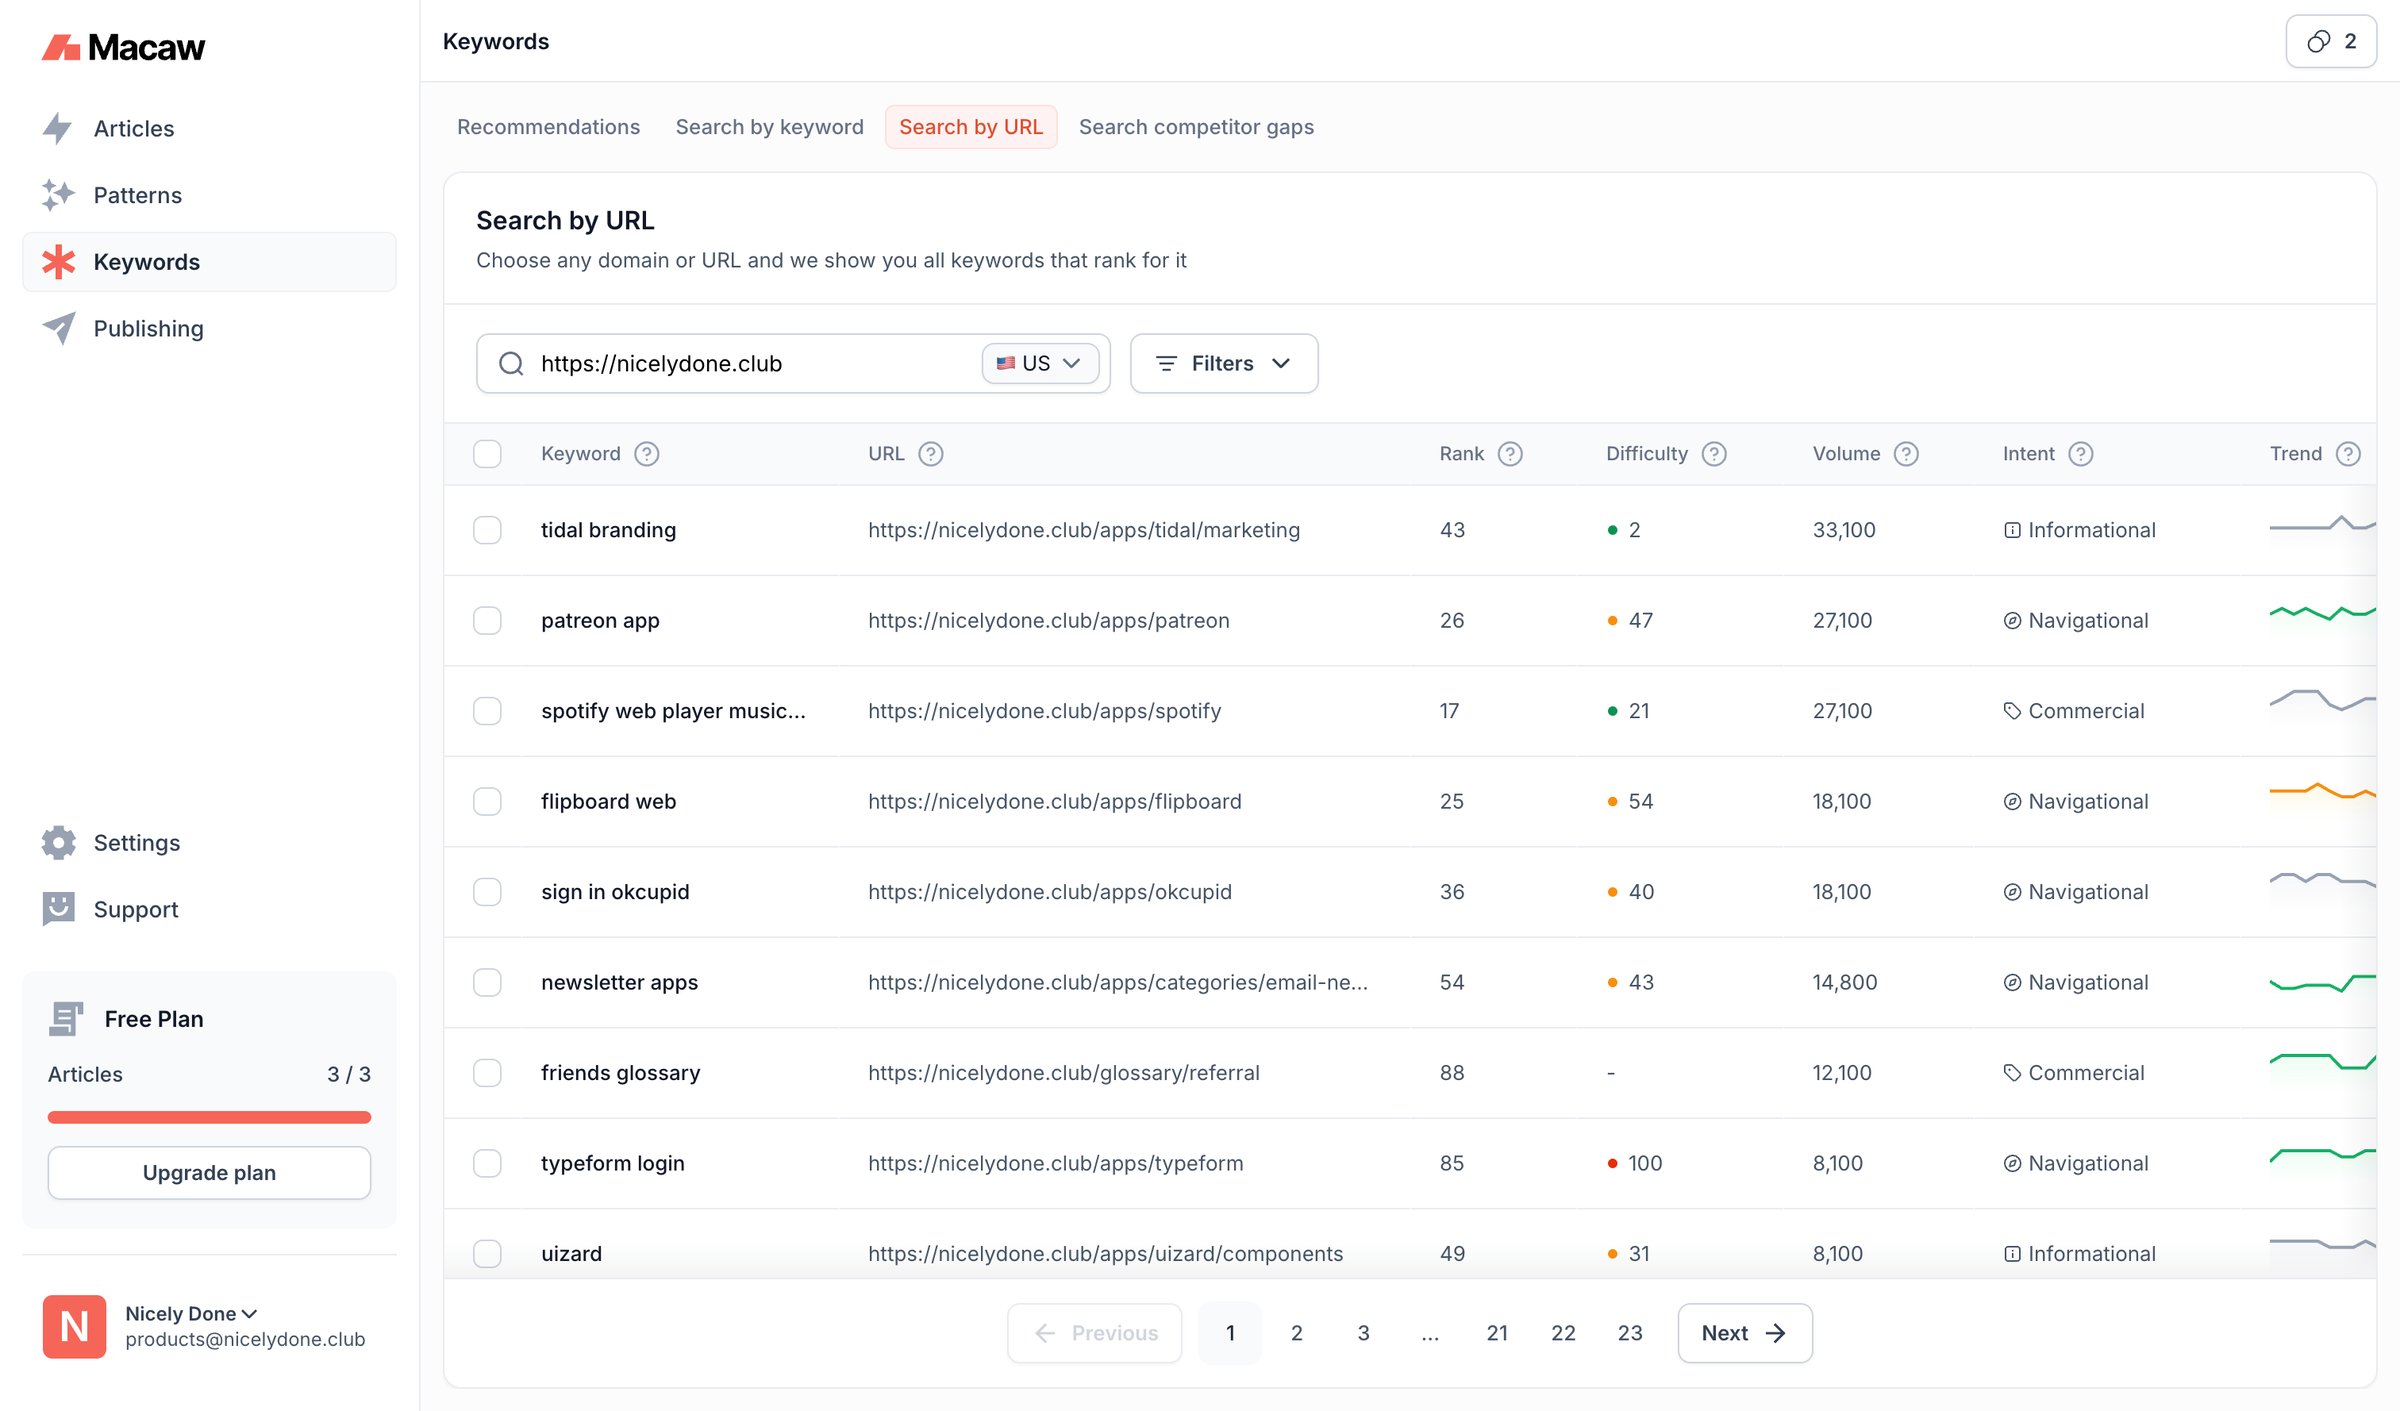The image size is (2400, 1411).
Task: Click the Publishing paper plane icon
Action: [58, 328]
